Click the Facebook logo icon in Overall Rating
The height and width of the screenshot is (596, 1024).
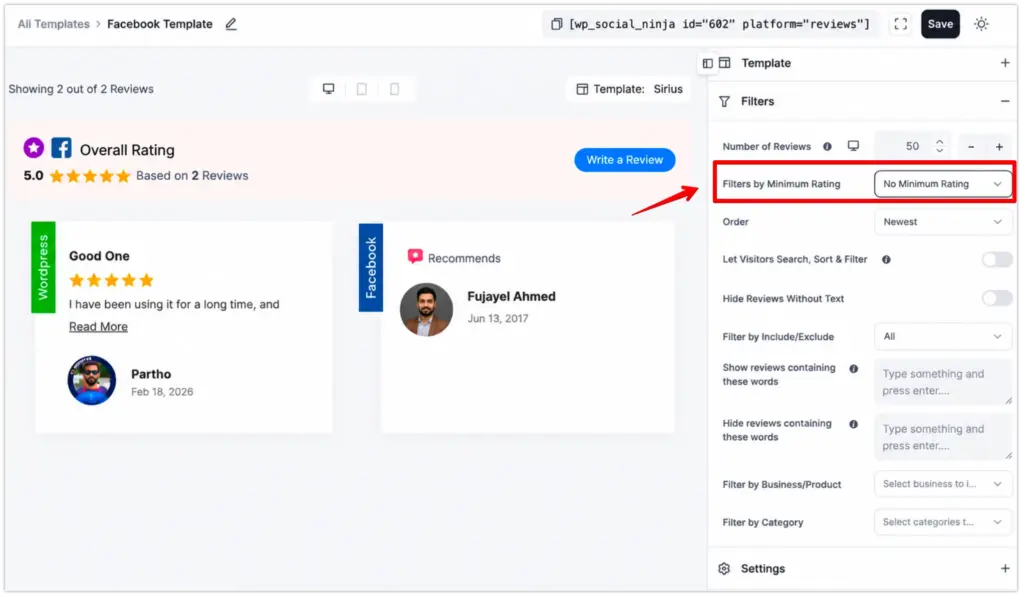61,148
